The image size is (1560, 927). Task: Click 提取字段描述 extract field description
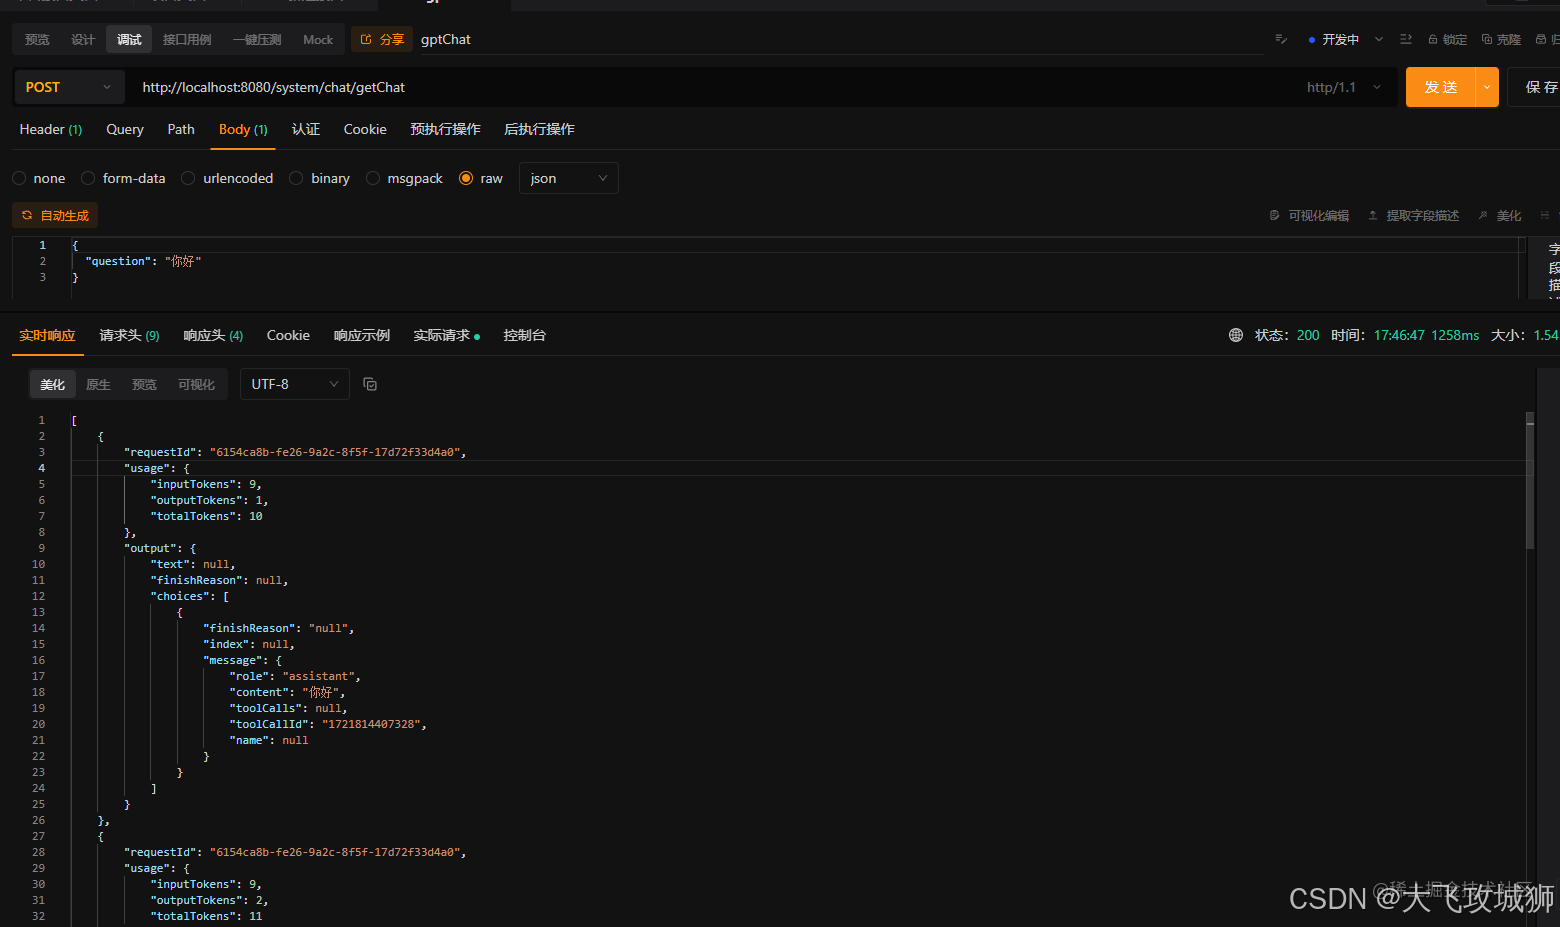[1413, 215]
